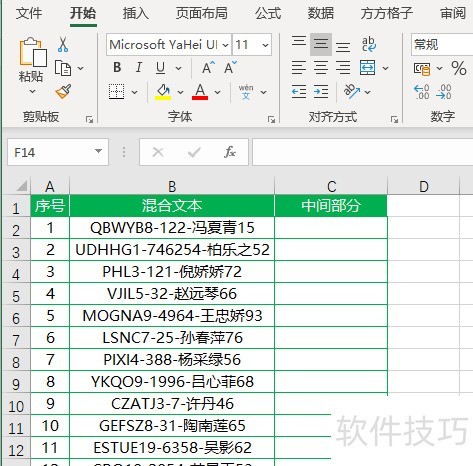Click Merge and Center icon
The width and height of the screenshot is (473, 466).
367,68
